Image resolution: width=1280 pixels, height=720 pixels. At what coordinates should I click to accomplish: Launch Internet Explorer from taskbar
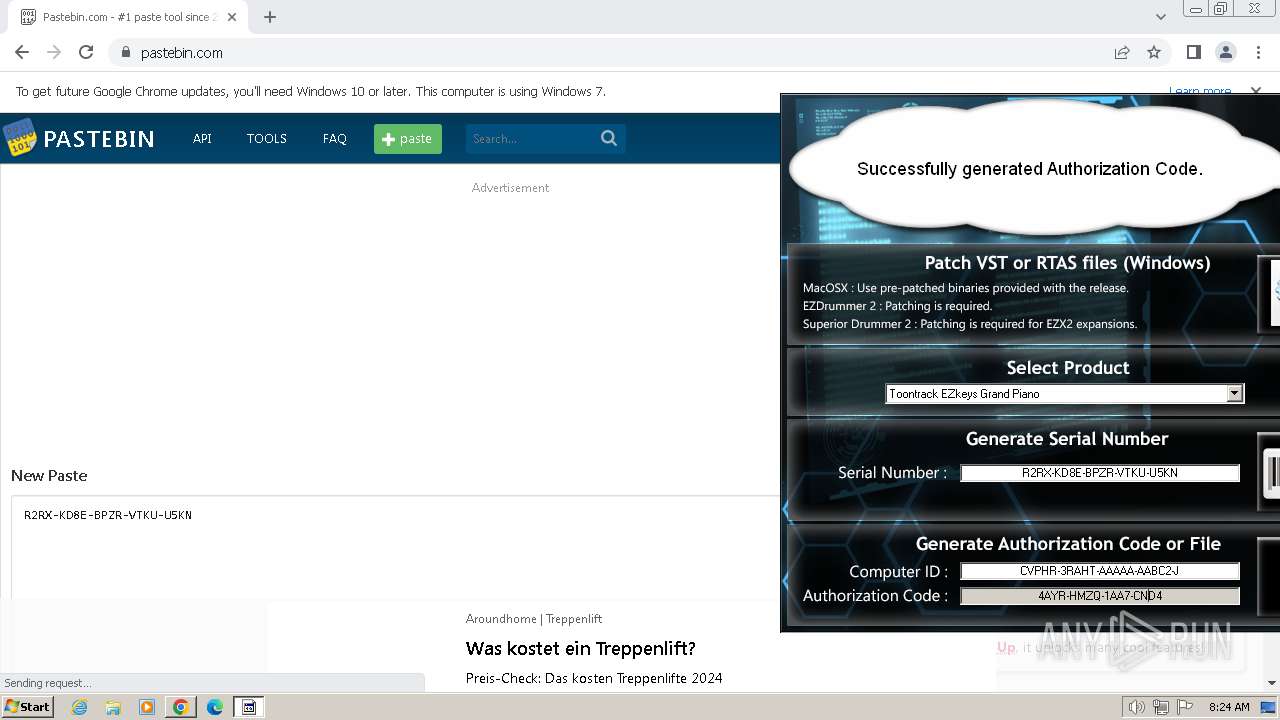tap(79, 707)
